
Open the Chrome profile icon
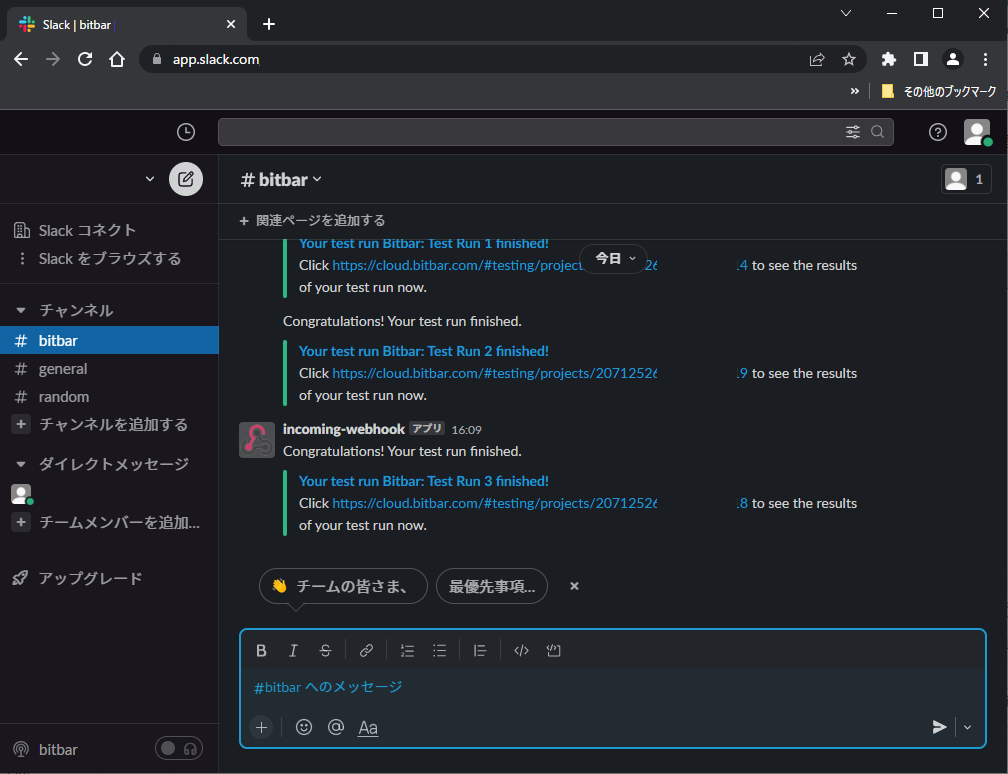click(953, 59)
